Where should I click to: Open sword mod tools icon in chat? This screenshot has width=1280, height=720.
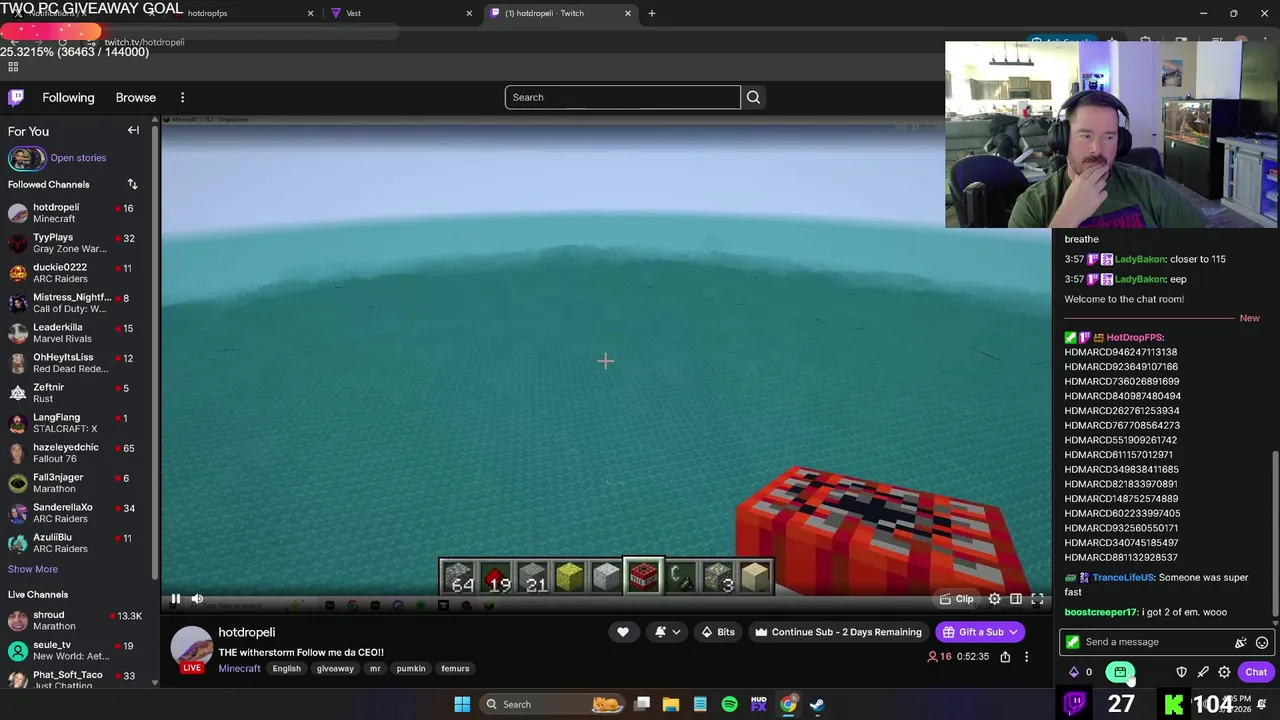pos(1203,672)
